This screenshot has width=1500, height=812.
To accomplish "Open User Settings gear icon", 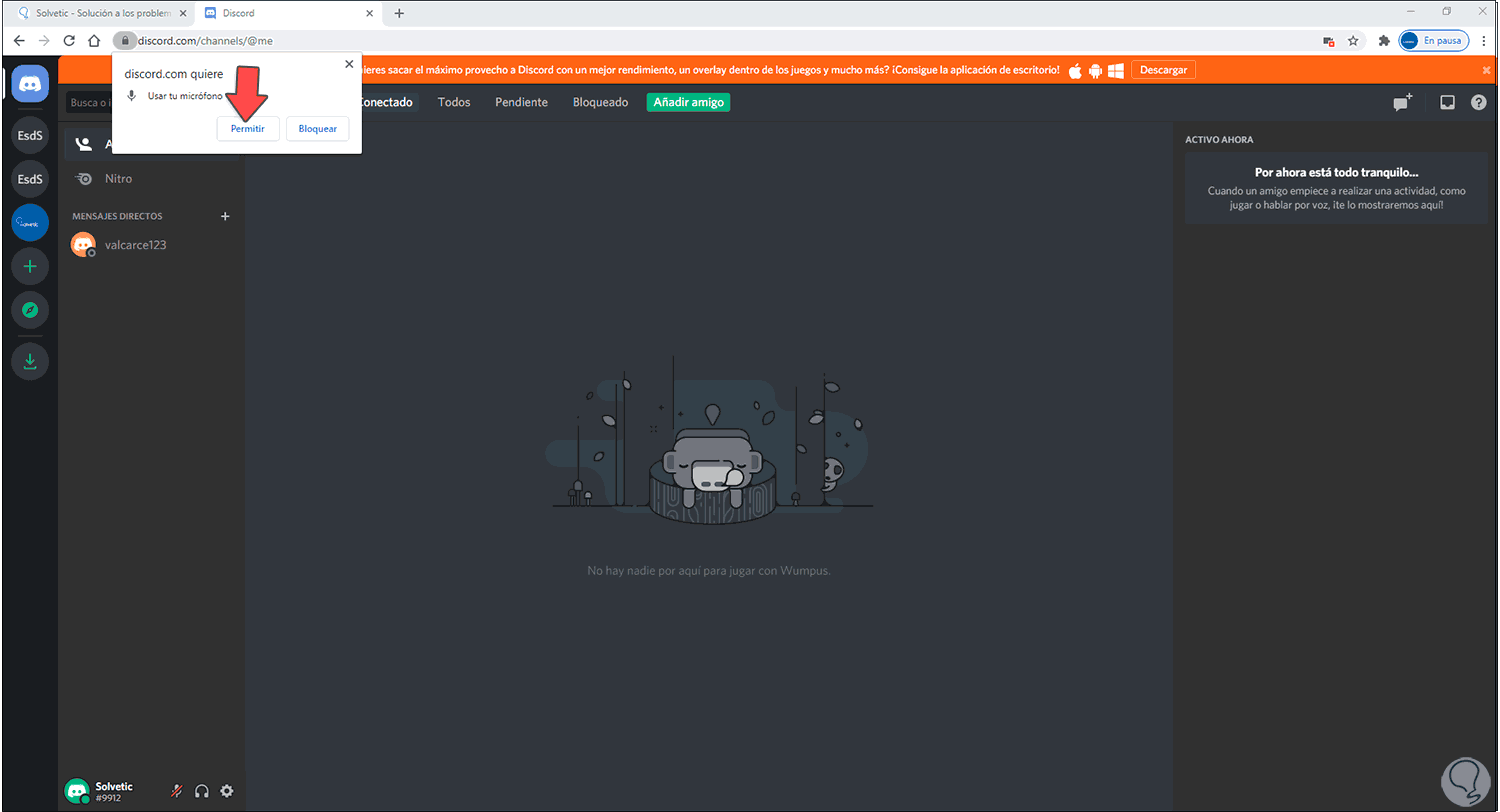I will click(x=227, y=791).
